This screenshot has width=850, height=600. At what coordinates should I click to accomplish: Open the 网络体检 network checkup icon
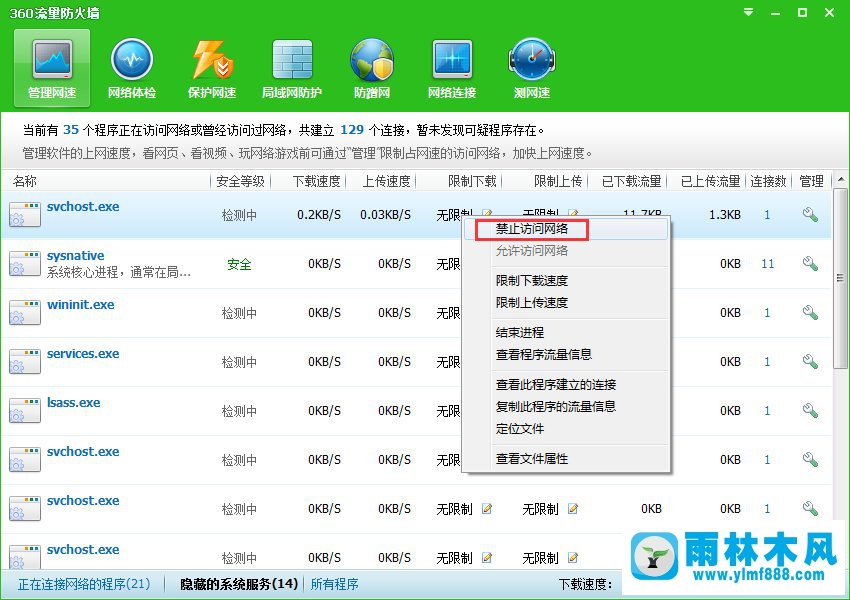(132, 67)
